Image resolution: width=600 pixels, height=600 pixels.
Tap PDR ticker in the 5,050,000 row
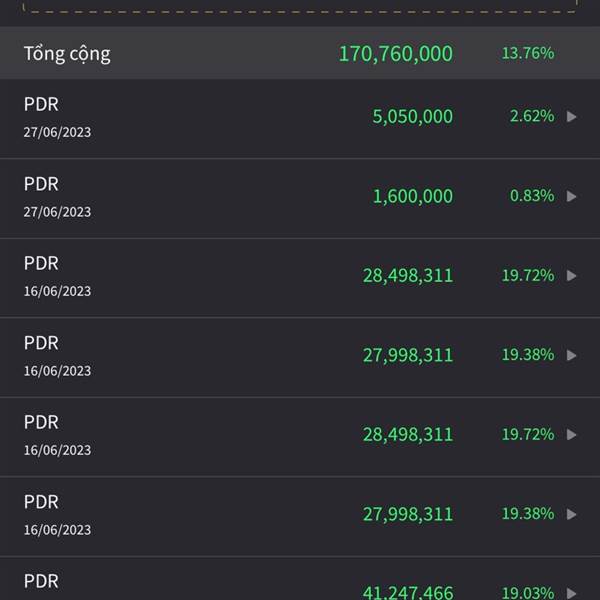point(41,104)
